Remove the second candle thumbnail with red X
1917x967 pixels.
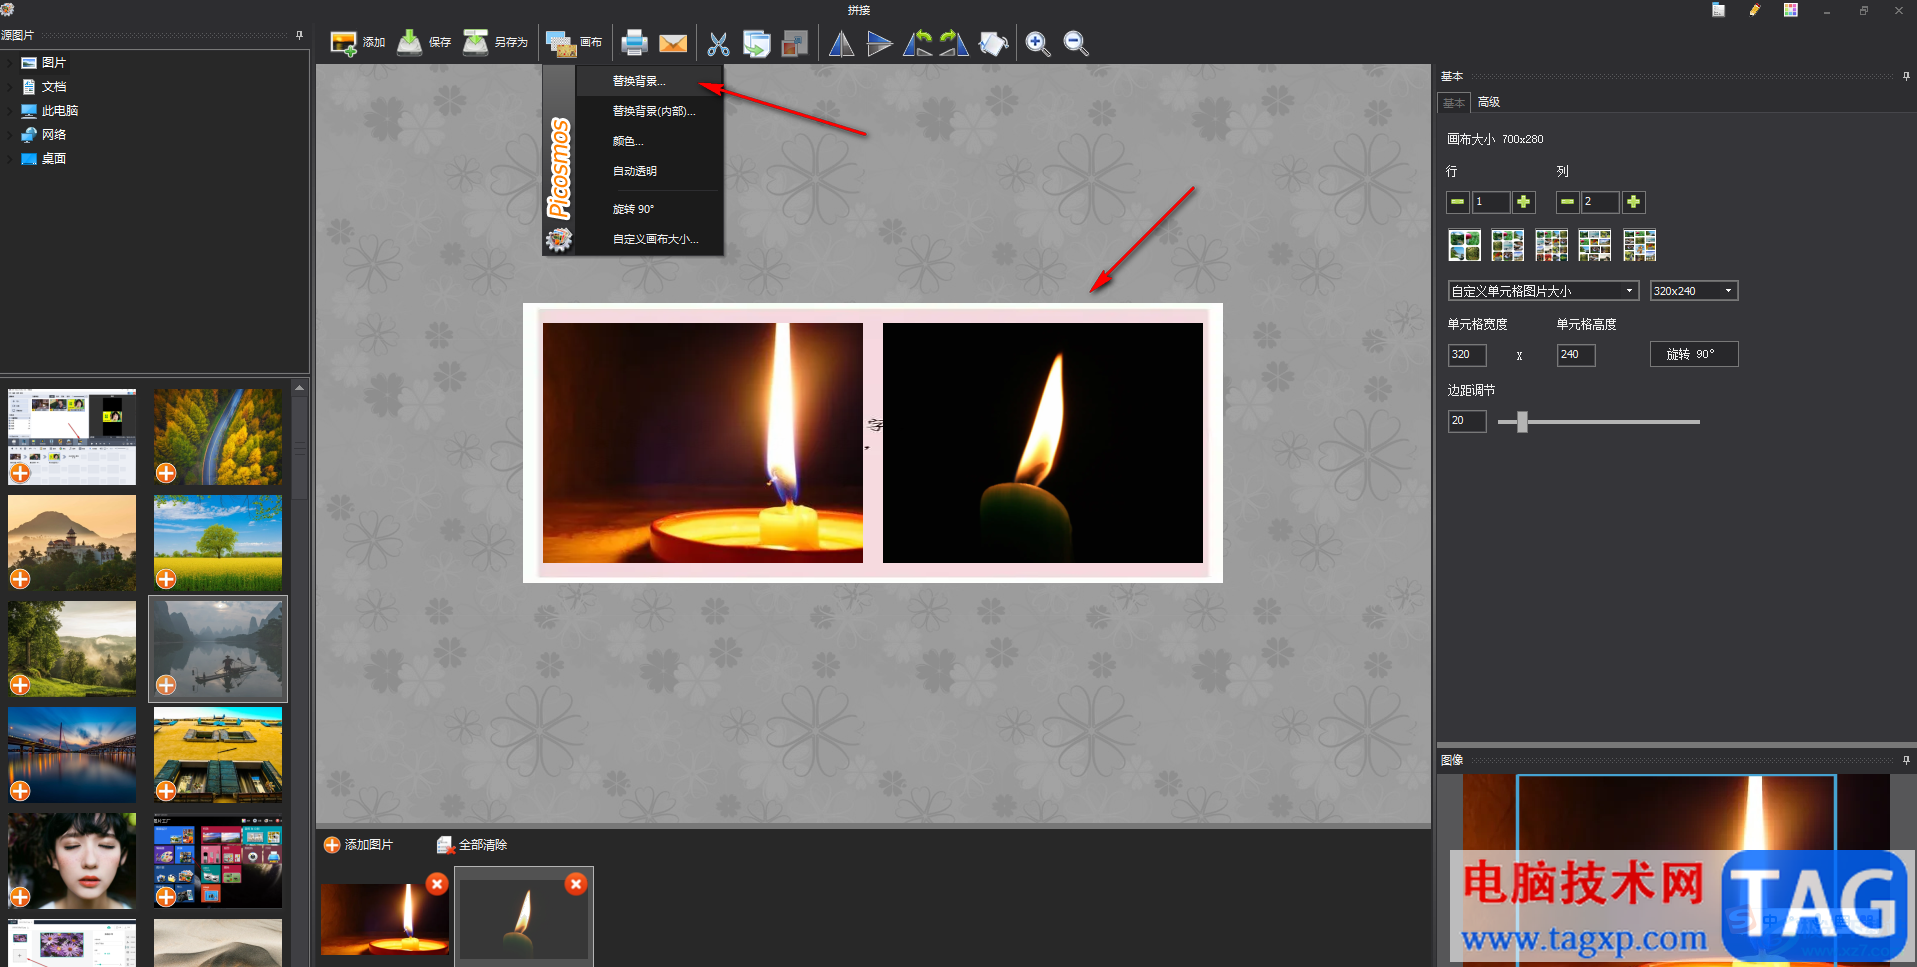(576, 884)
